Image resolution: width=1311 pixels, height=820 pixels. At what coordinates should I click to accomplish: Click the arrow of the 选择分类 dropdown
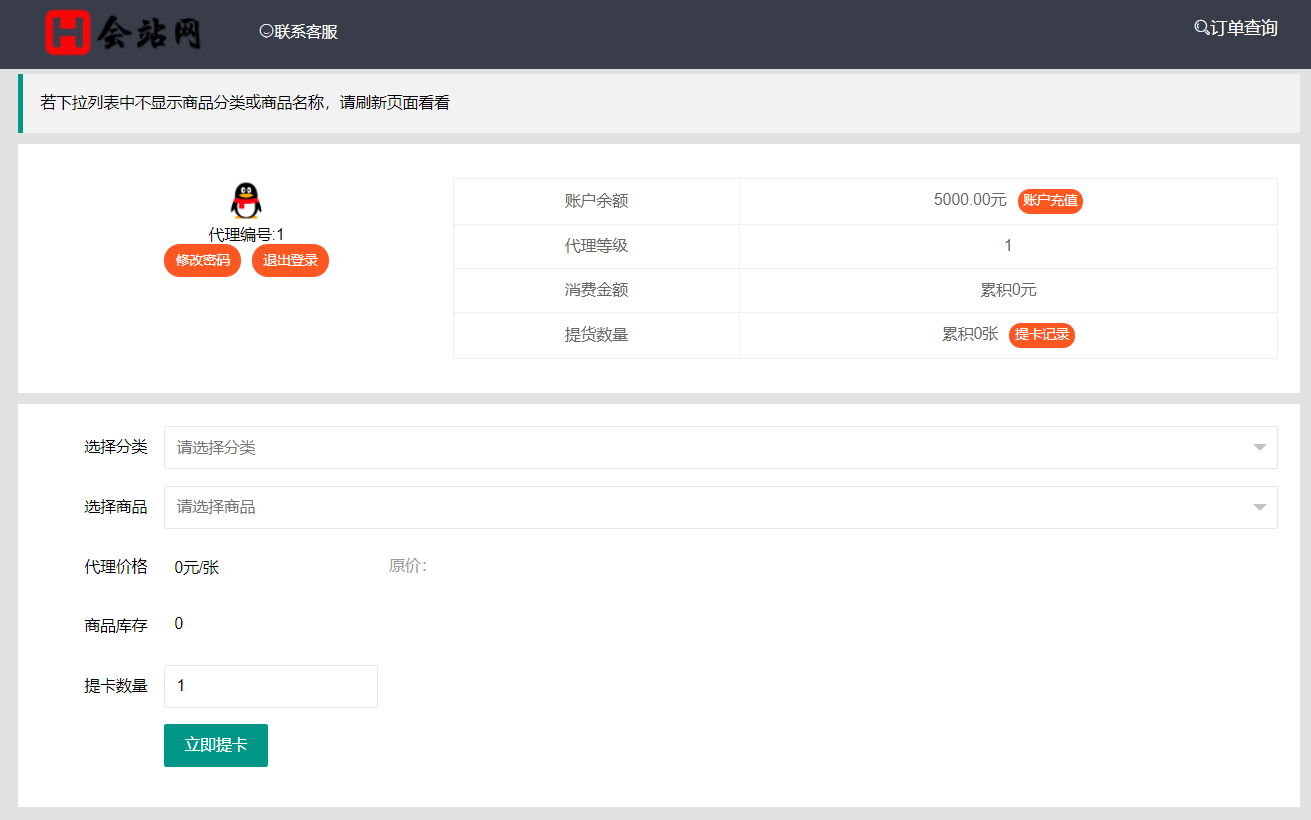pyautogui.click(x=1260, y=448)
